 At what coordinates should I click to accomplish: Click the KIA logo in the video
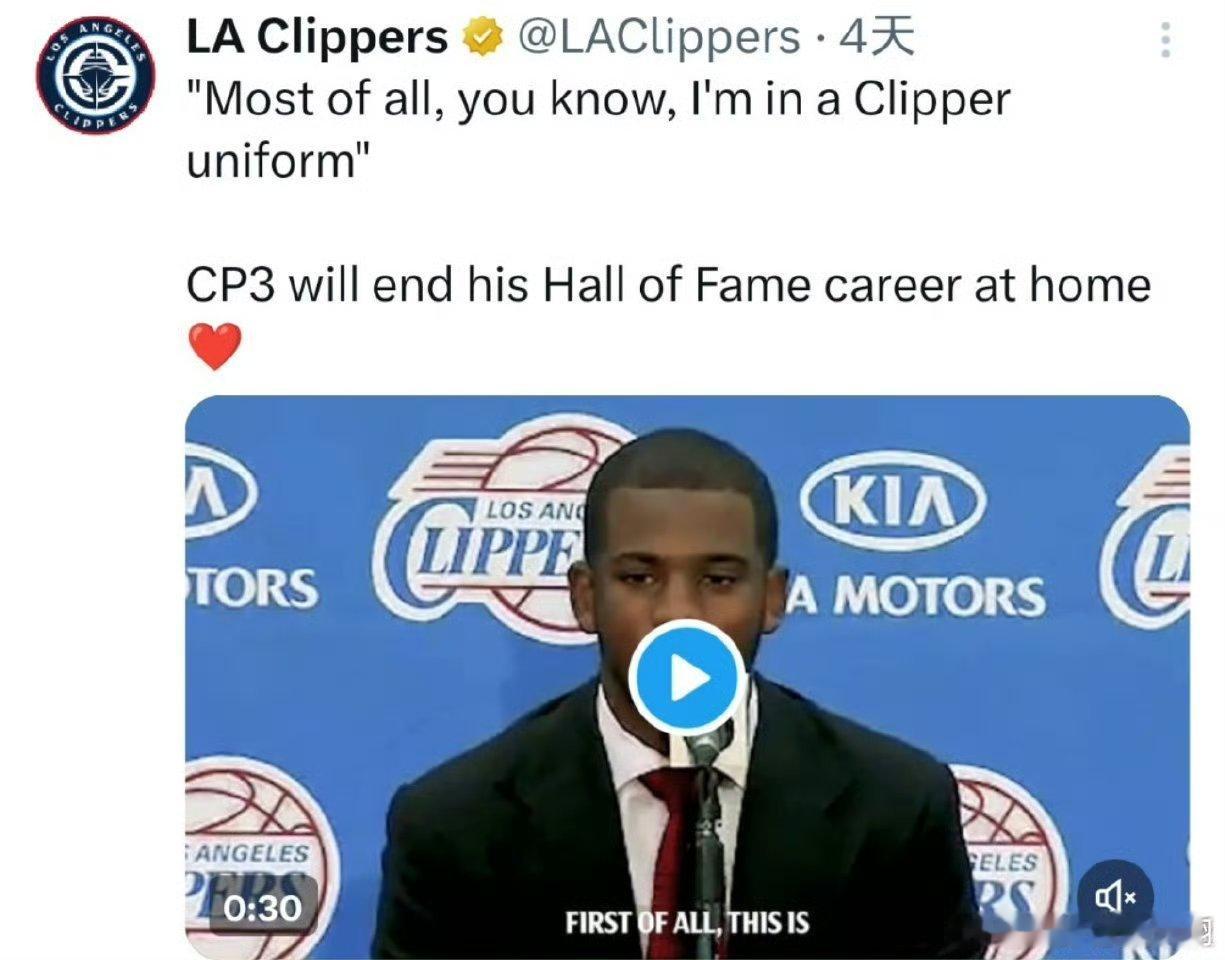(892, 500)
